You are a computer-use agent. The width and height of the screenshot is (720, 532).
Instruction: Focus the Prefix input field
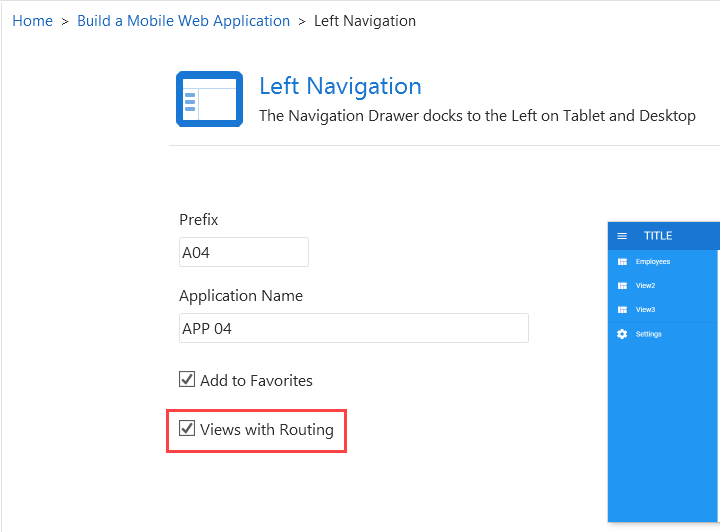tap(243, 252)
